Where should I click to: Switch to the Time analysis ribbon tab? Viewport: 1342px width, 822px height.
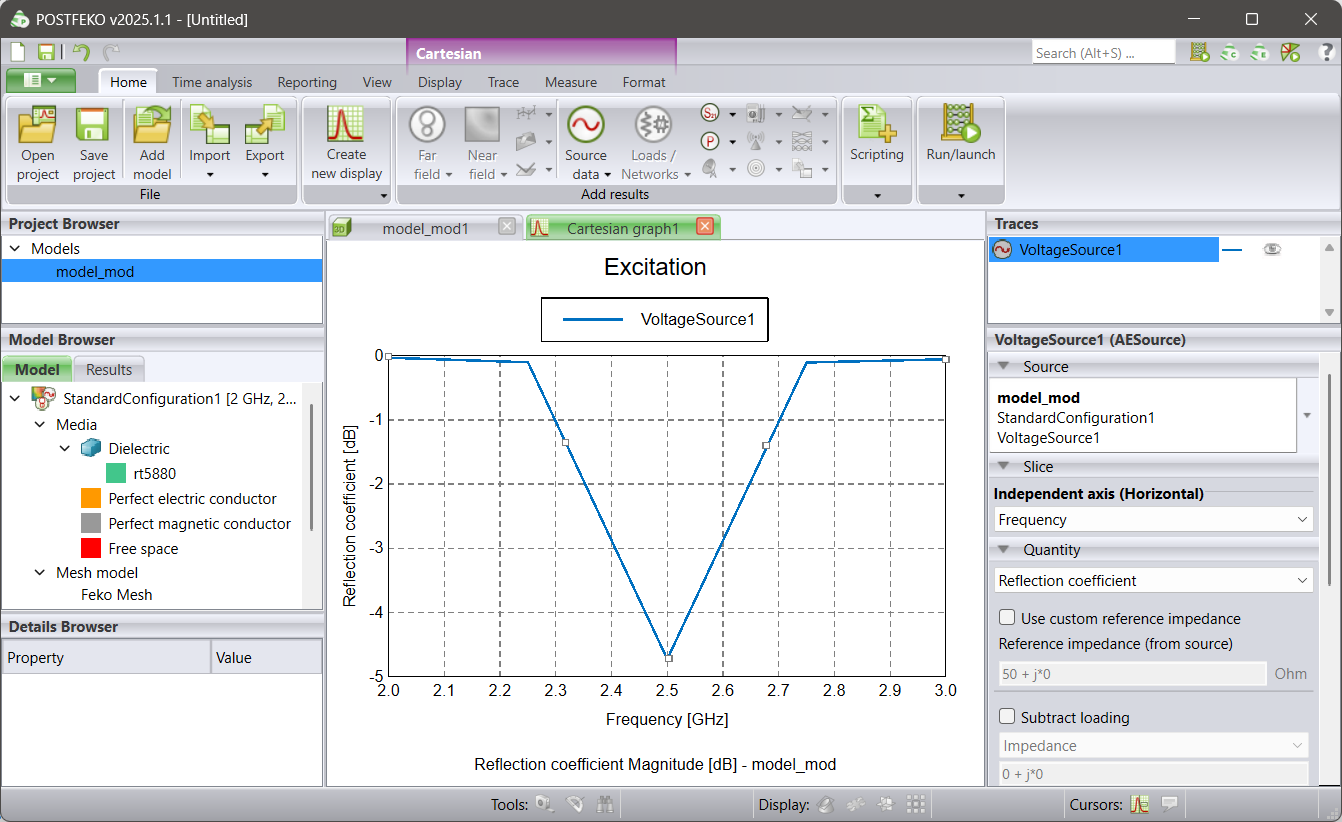coord(212,83)
